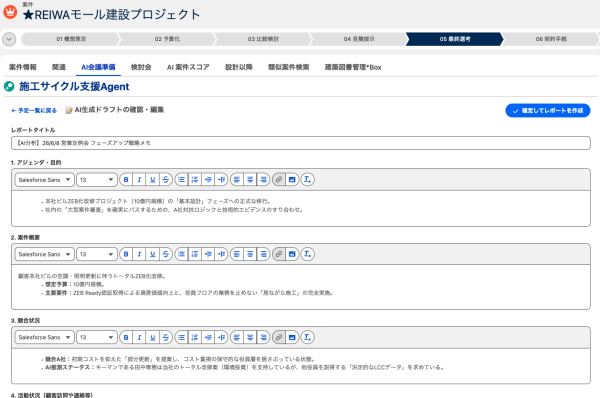Insert link in the 競合状況 editor
The image size is (600, 398).
279,338
